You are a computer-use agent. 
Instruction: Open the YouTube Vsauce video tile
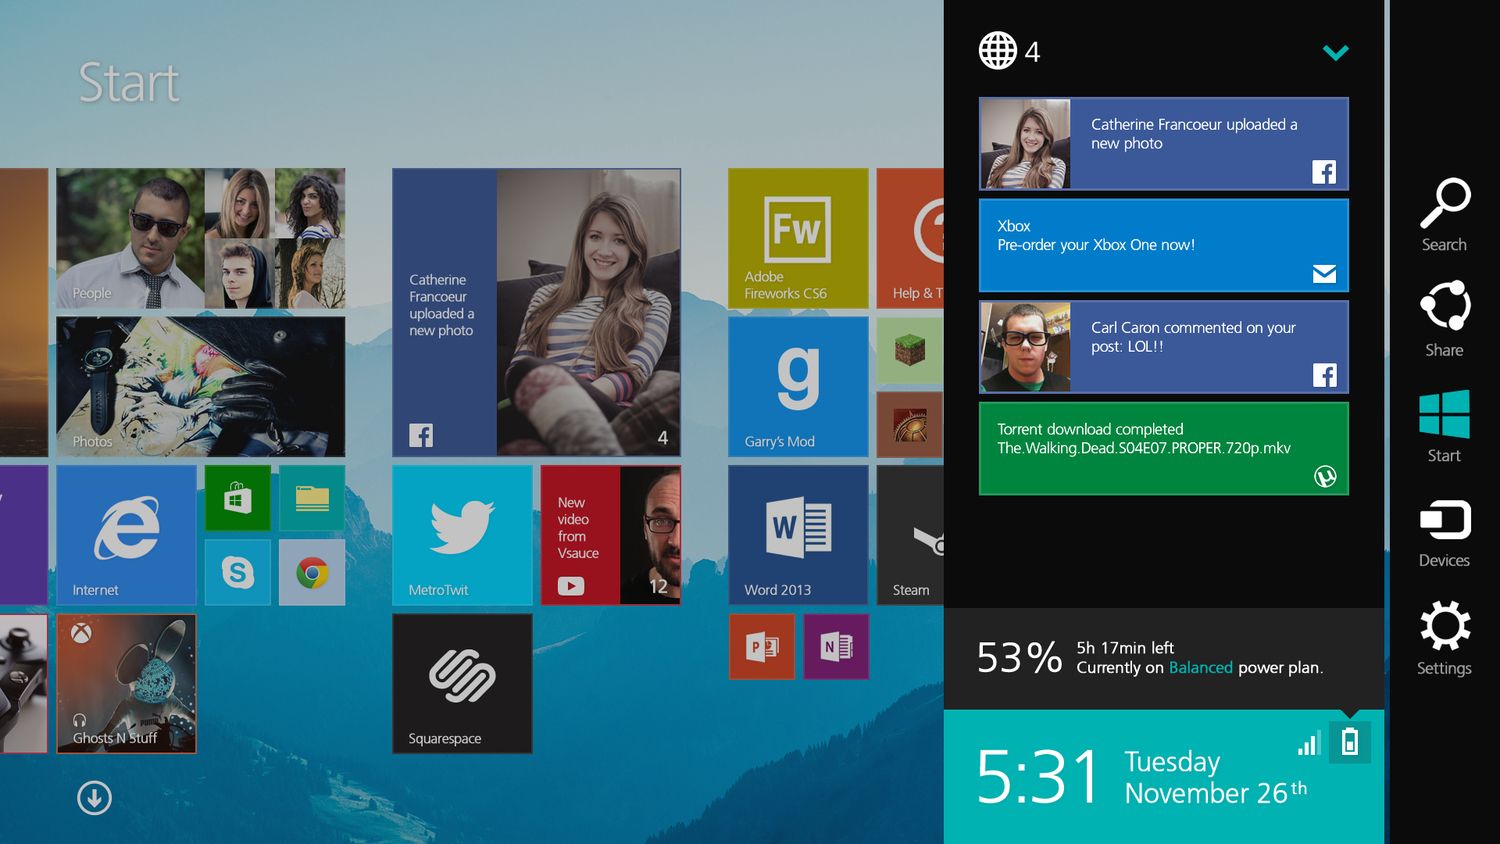pyautogui.click(x=610, y=535)
